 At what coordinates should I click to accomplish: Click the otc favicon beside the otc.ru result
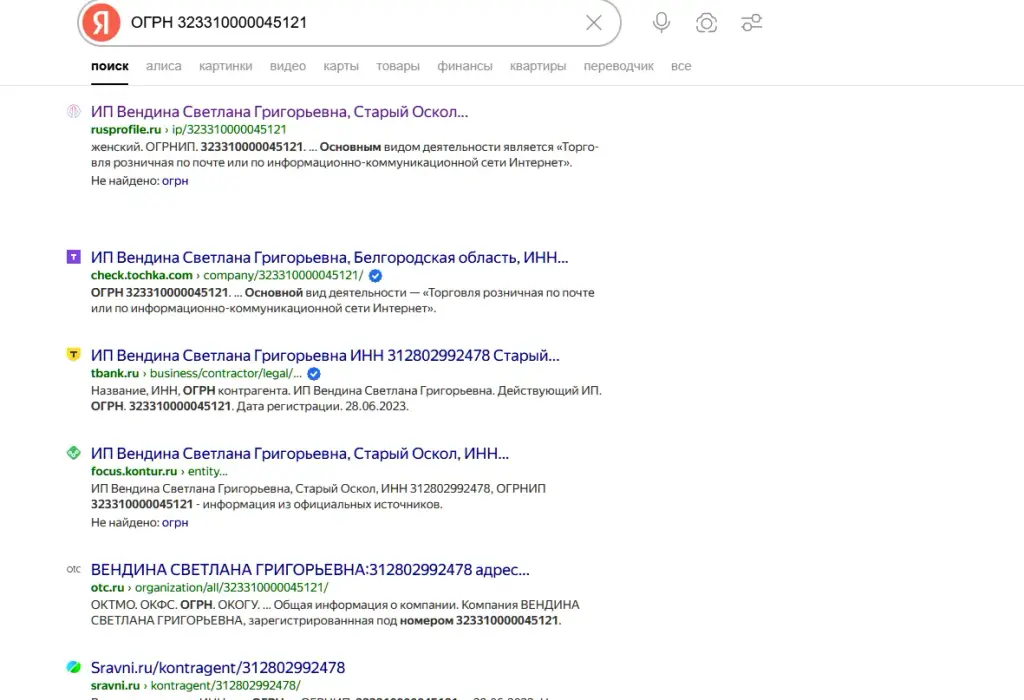click(x=74, y=569)
